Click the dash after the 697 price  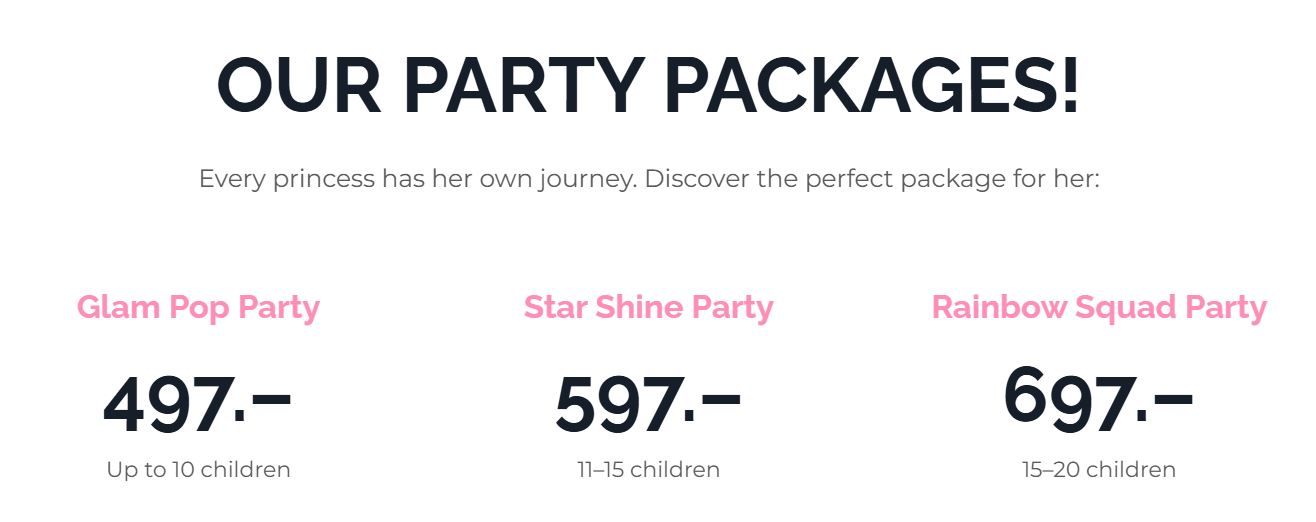[1173, 395]
